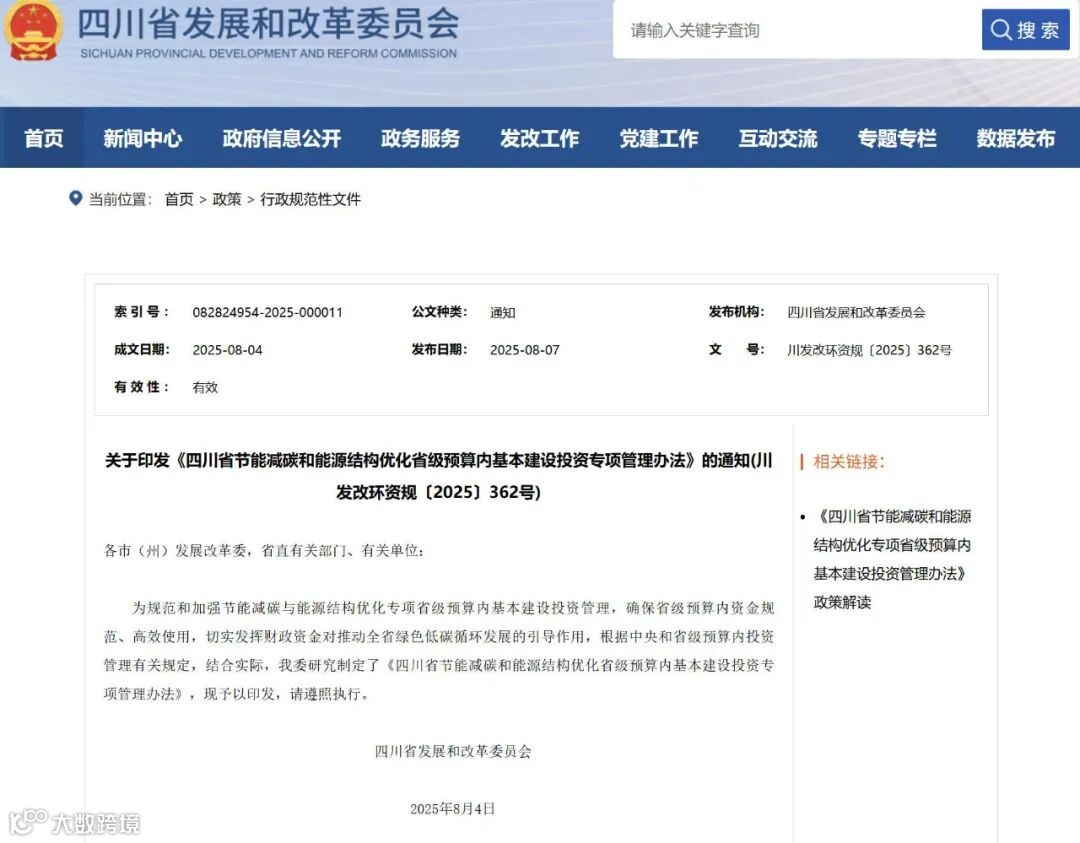
Task: Select document number 川发改环资规〔2025〕362号 in the metadata box
Action: [869, 350]
